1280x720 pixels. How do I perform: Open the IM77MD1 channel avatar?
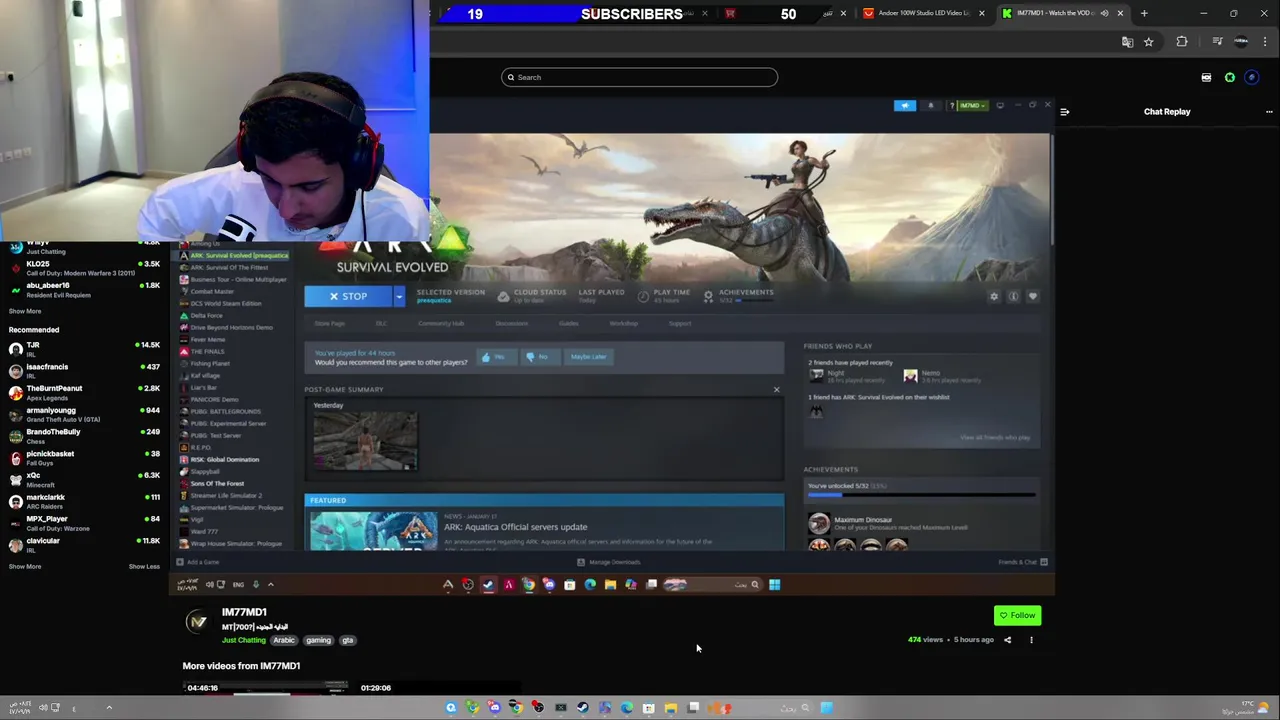198,623
